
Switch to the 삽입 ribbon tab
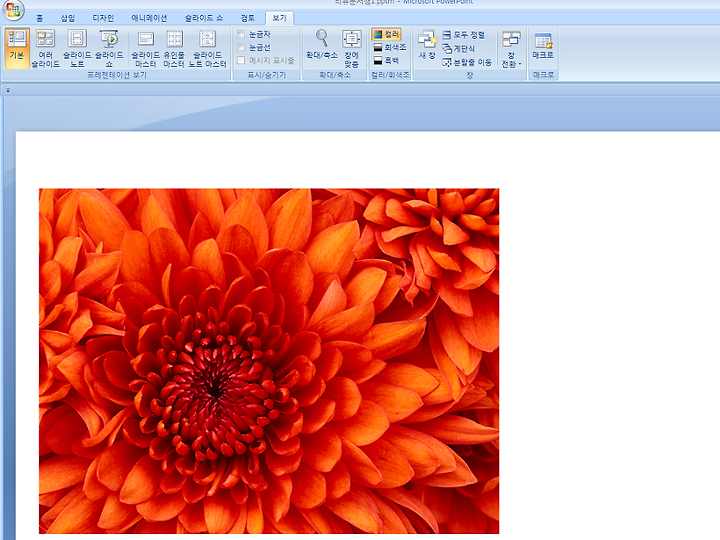click(x=68, y=18)
